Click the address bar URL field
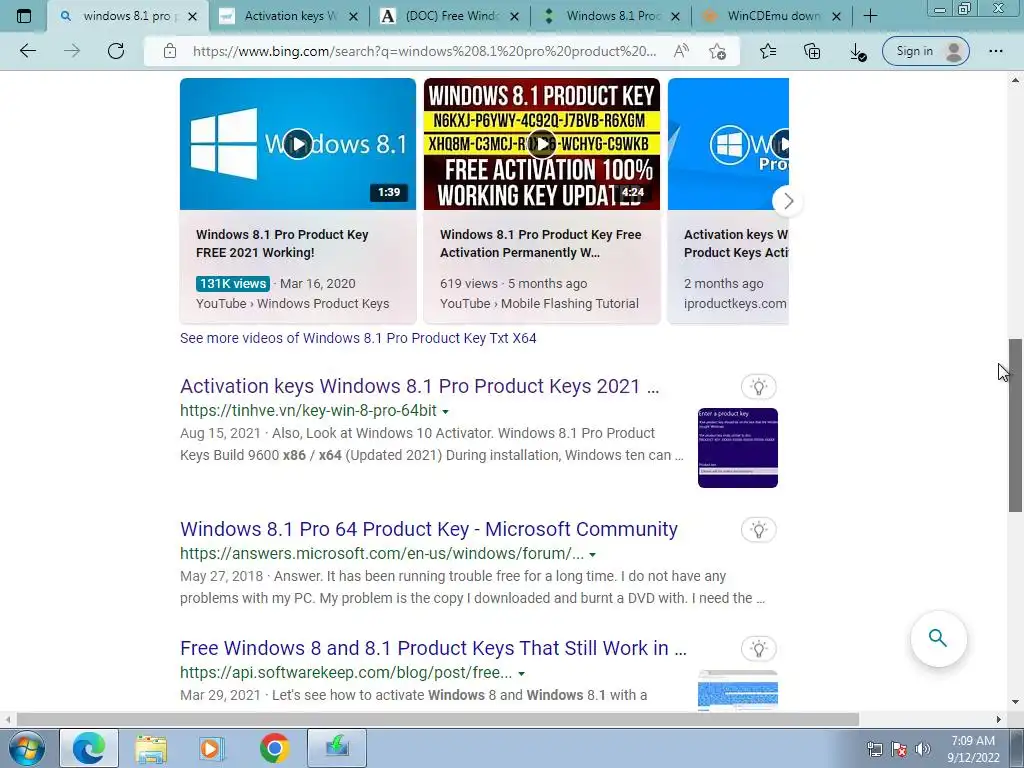 coord(424,51)
